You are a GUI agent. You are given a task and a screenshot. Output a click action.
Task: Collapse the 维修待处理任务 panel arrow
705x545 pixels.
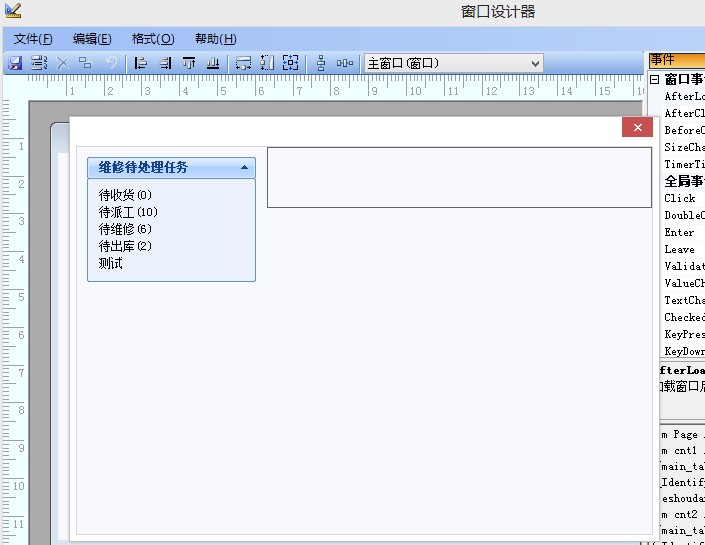pyautogui.click(x=245, y=168)
